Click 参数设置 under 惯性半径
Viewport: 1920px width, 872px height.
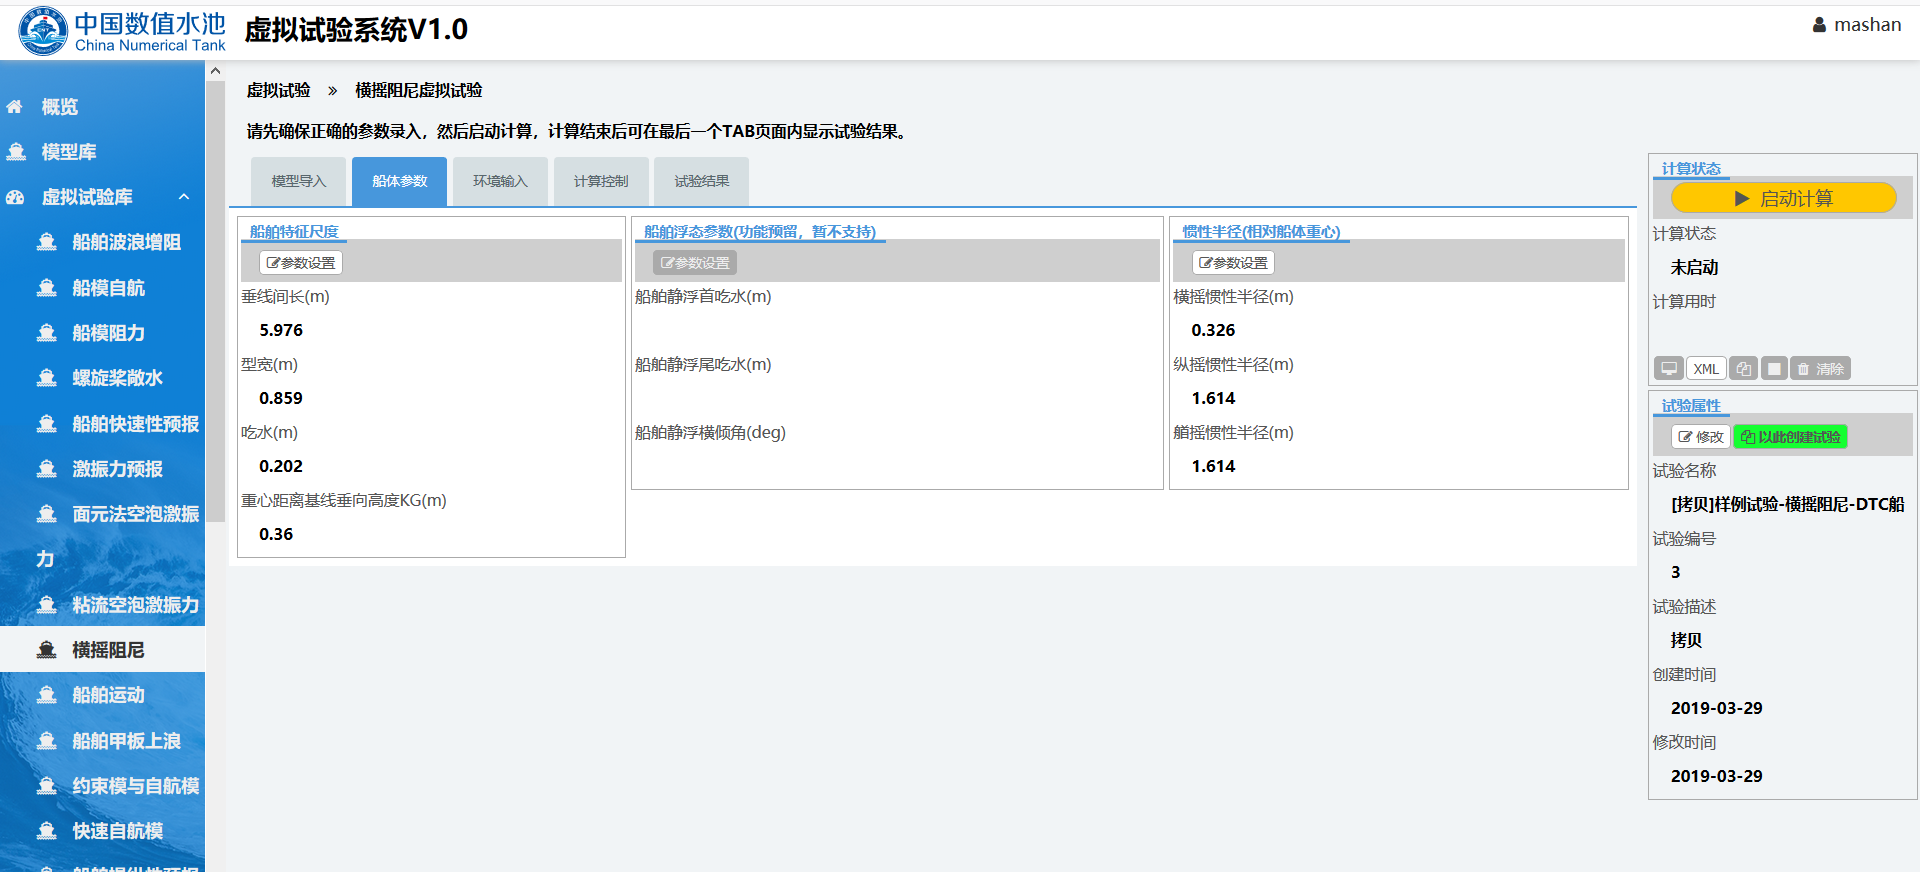pos(1233,263)
